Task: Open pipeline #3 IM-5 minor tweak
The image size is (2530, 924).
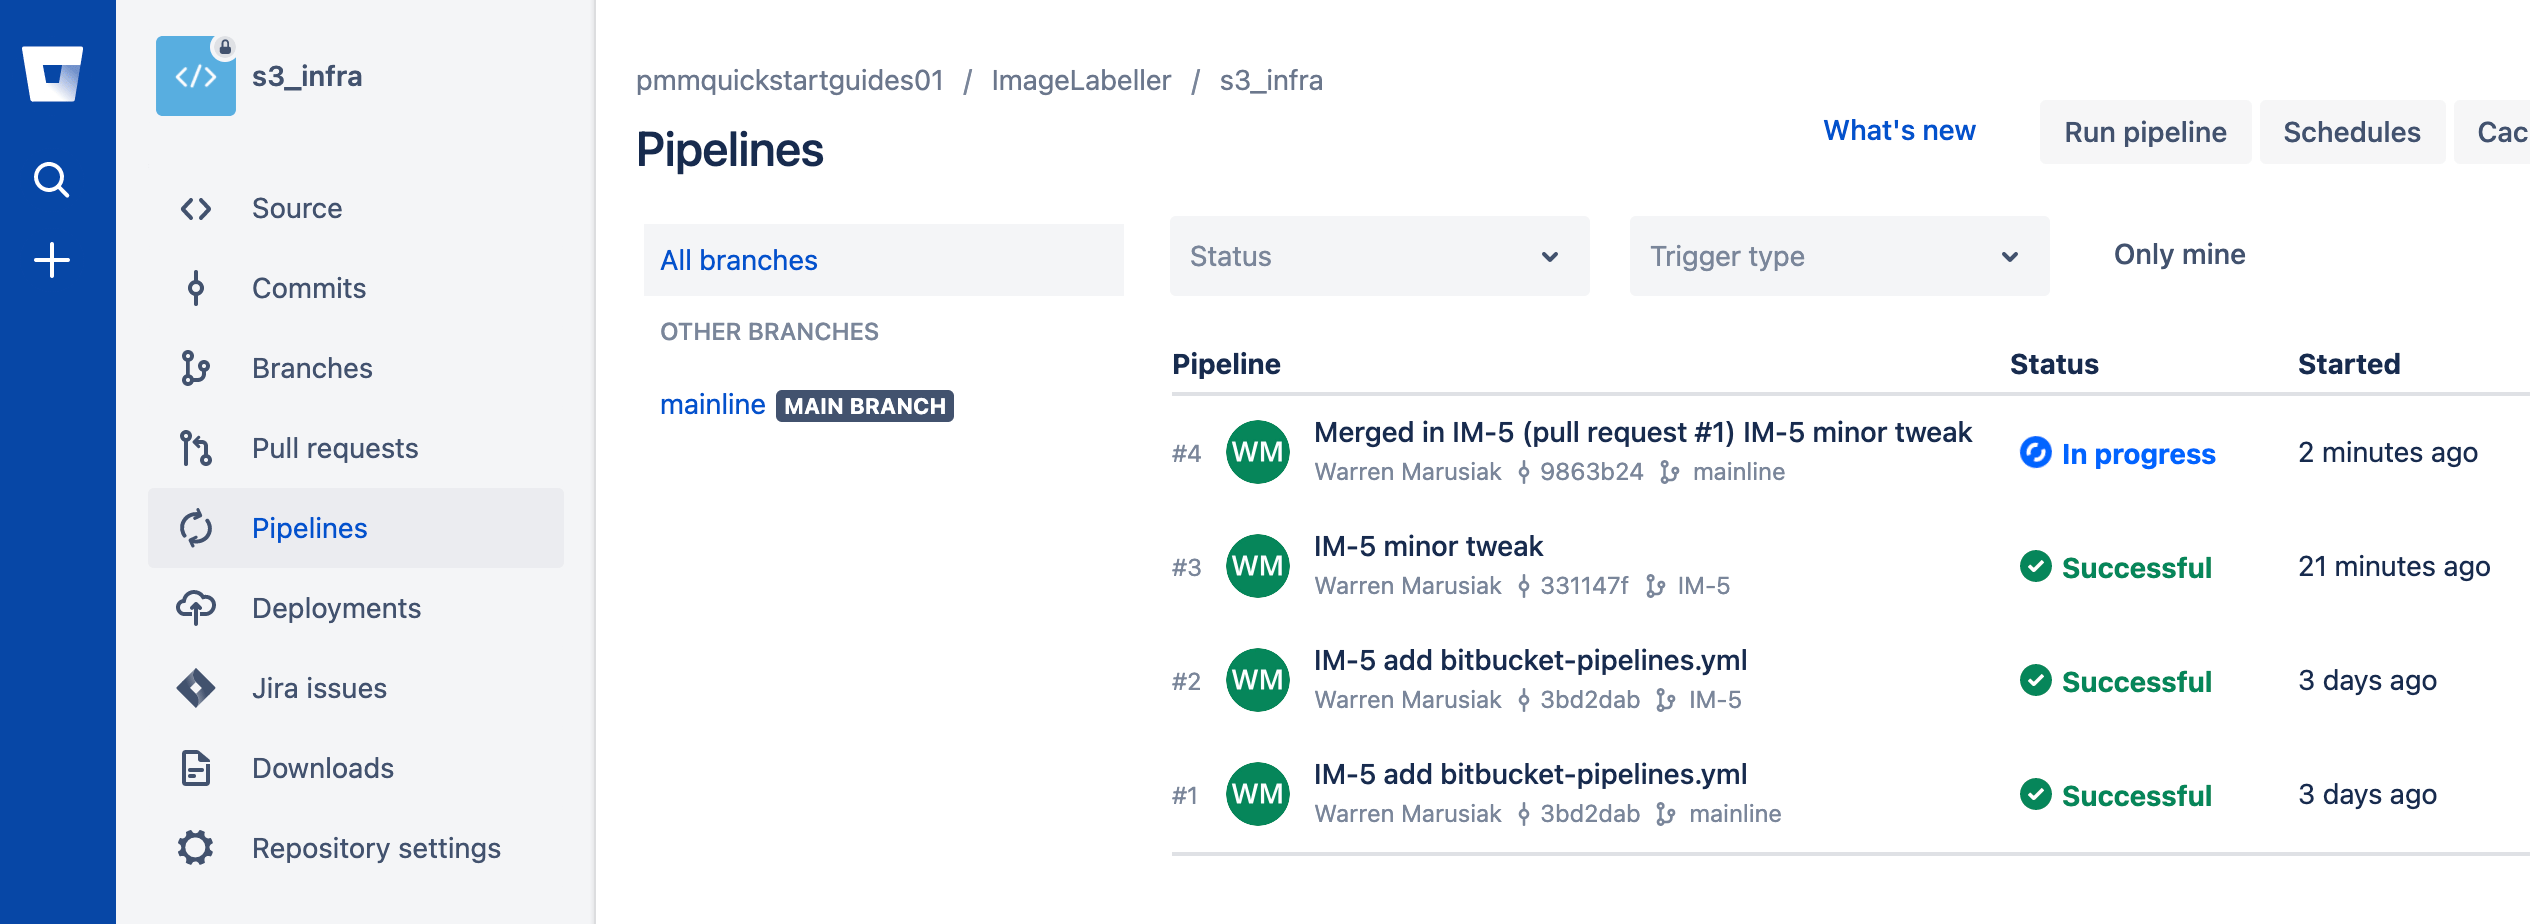Action: point(1428,546)
